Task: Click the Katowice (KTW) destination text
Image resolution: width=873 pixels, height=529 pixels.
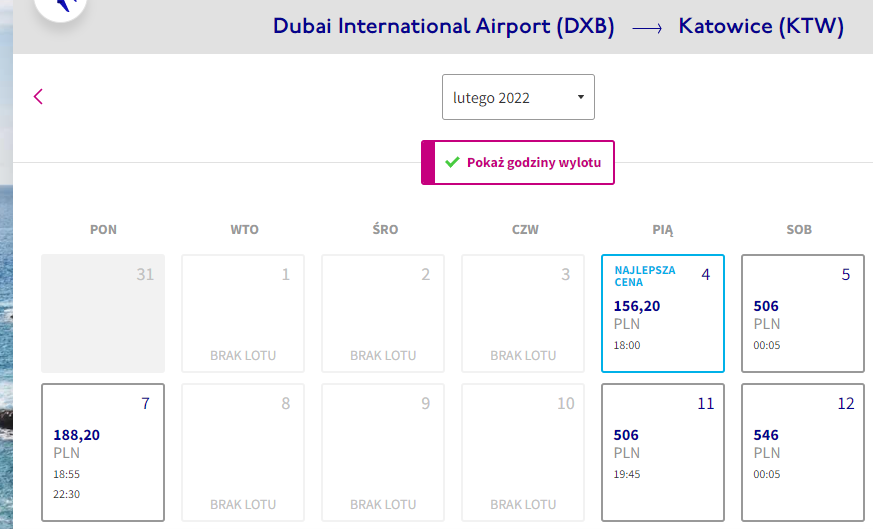Action: pos(761,26)
